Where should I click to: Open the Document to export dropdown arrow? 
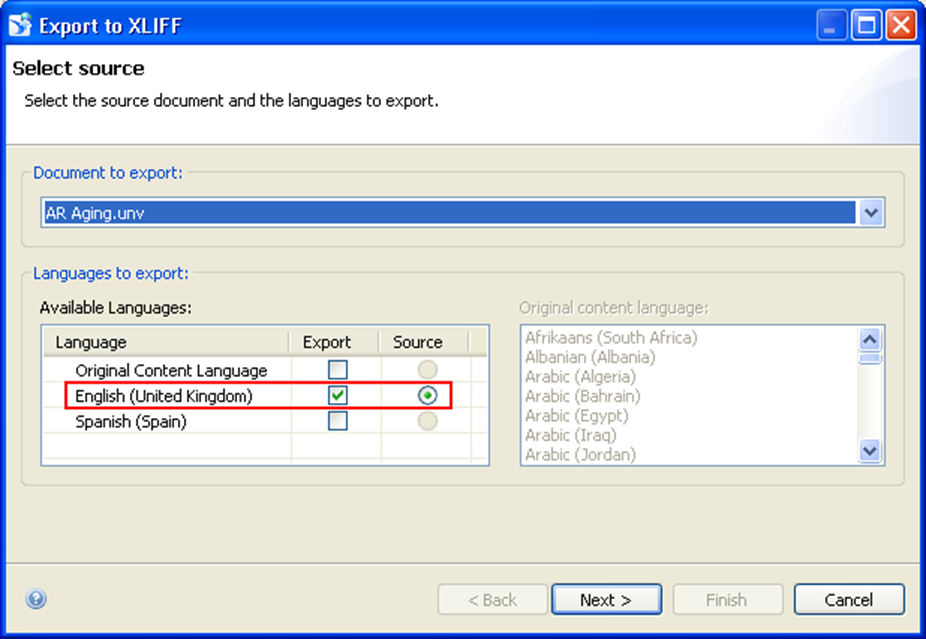point(871,213)
